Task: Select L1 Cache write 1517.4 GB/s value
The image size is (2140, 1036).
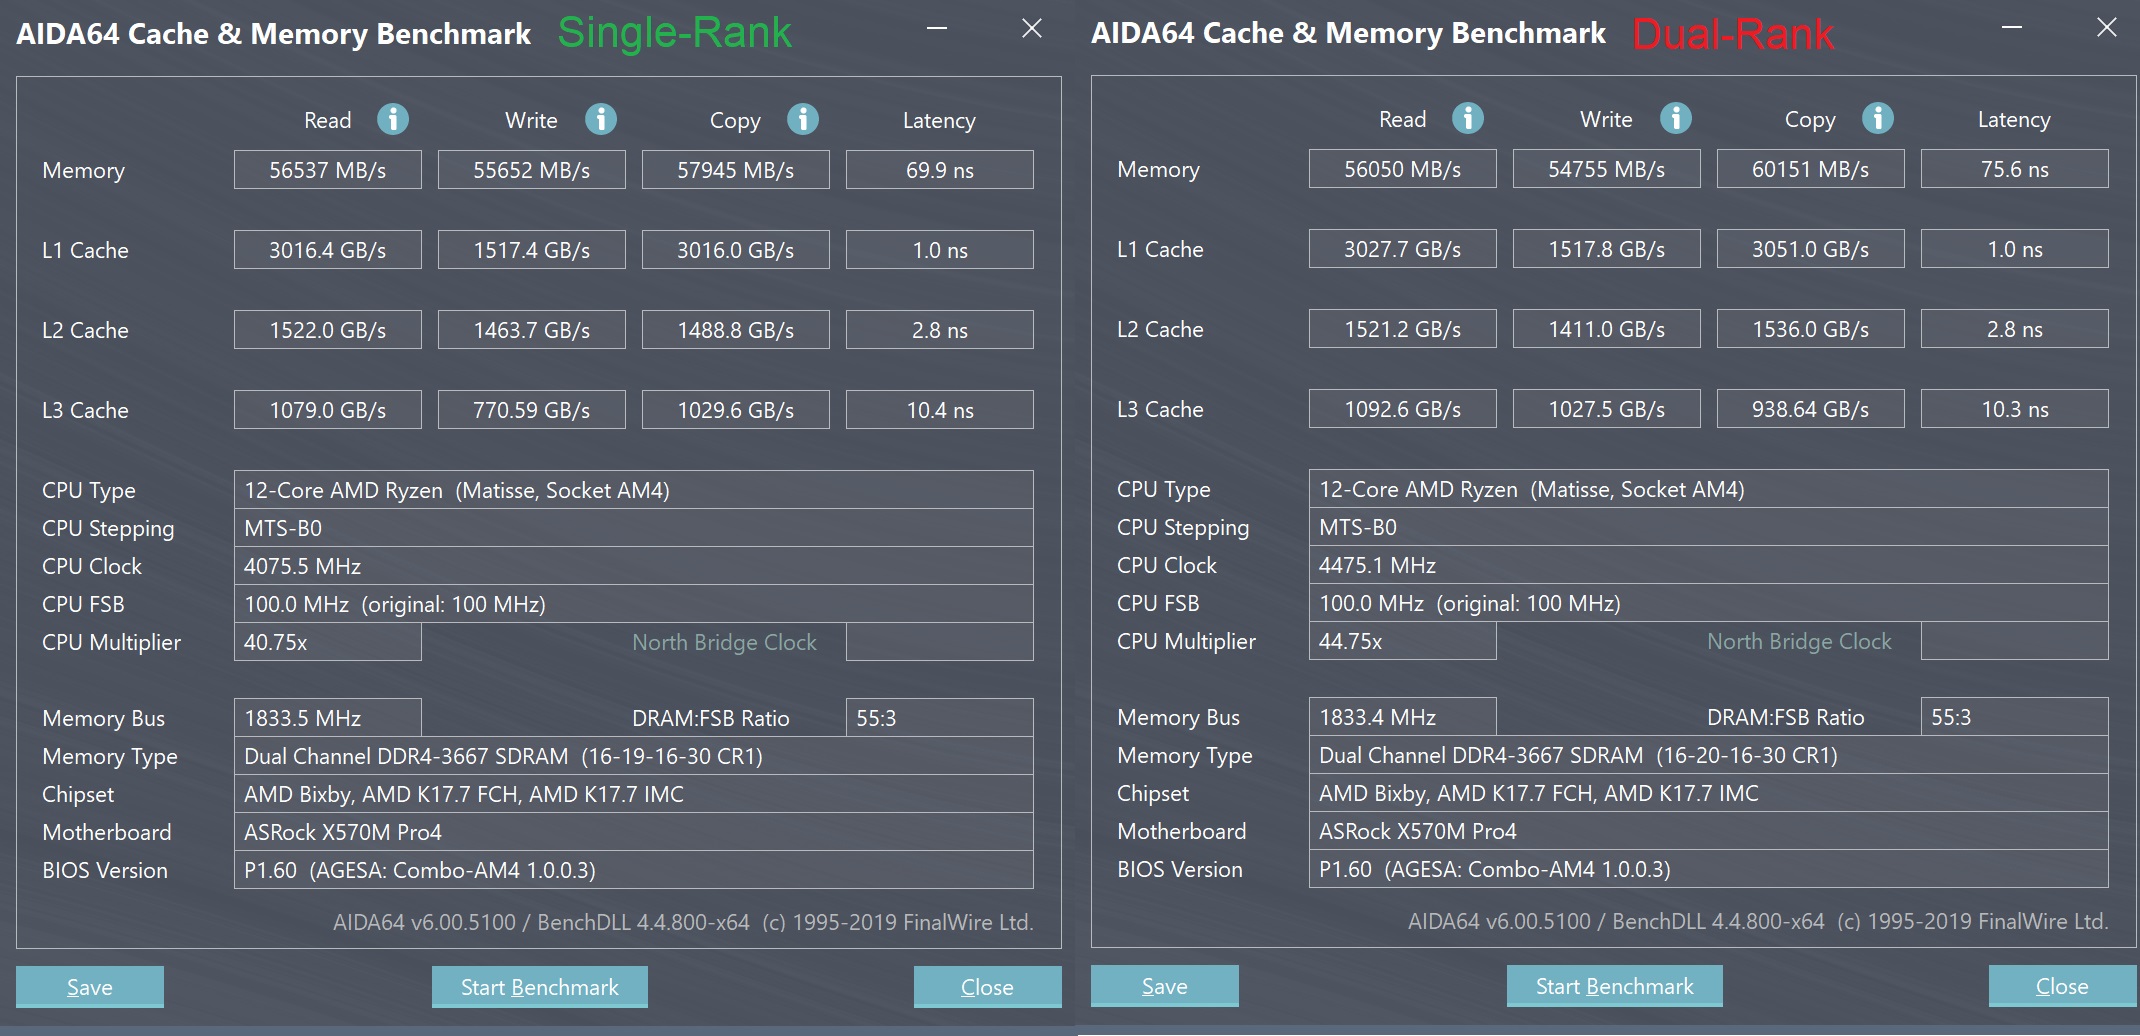Action: click(x=532, y=250)
